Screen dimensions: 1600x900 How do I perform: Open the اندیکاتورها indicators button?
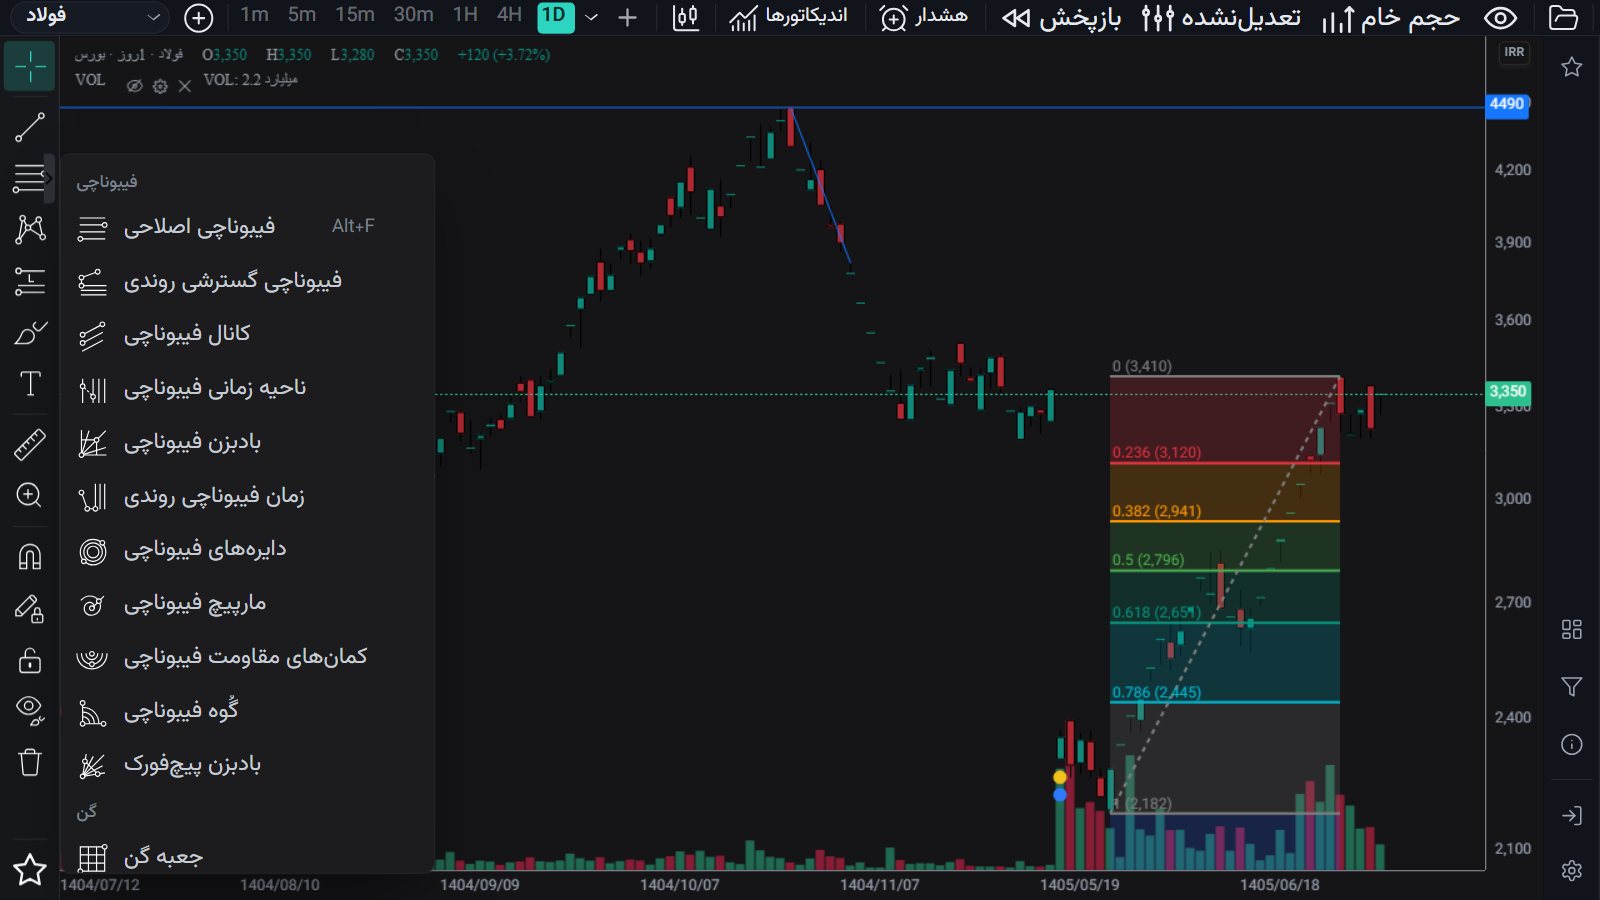point(788,17)
